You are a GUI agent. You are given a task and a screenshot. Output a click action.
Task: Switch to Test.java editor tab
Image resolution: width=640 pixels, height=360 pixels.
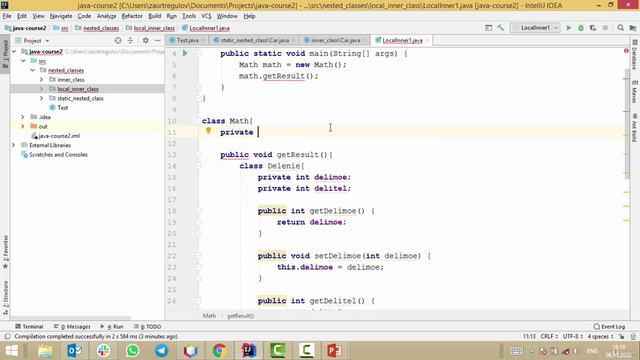[x=187, y=40]
